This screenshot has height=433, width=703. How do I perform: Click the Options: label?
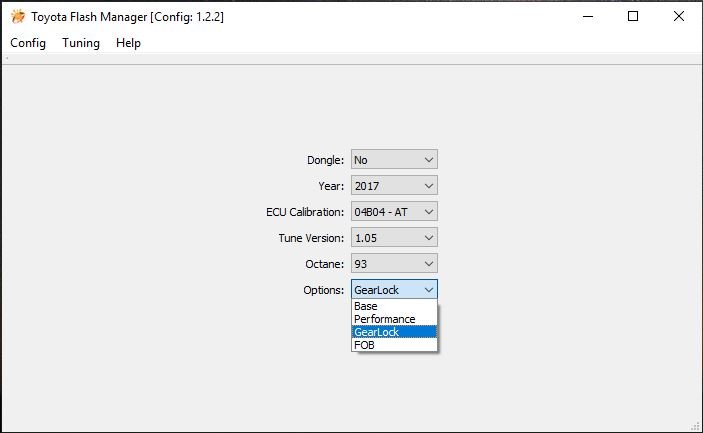click(323, 290)
